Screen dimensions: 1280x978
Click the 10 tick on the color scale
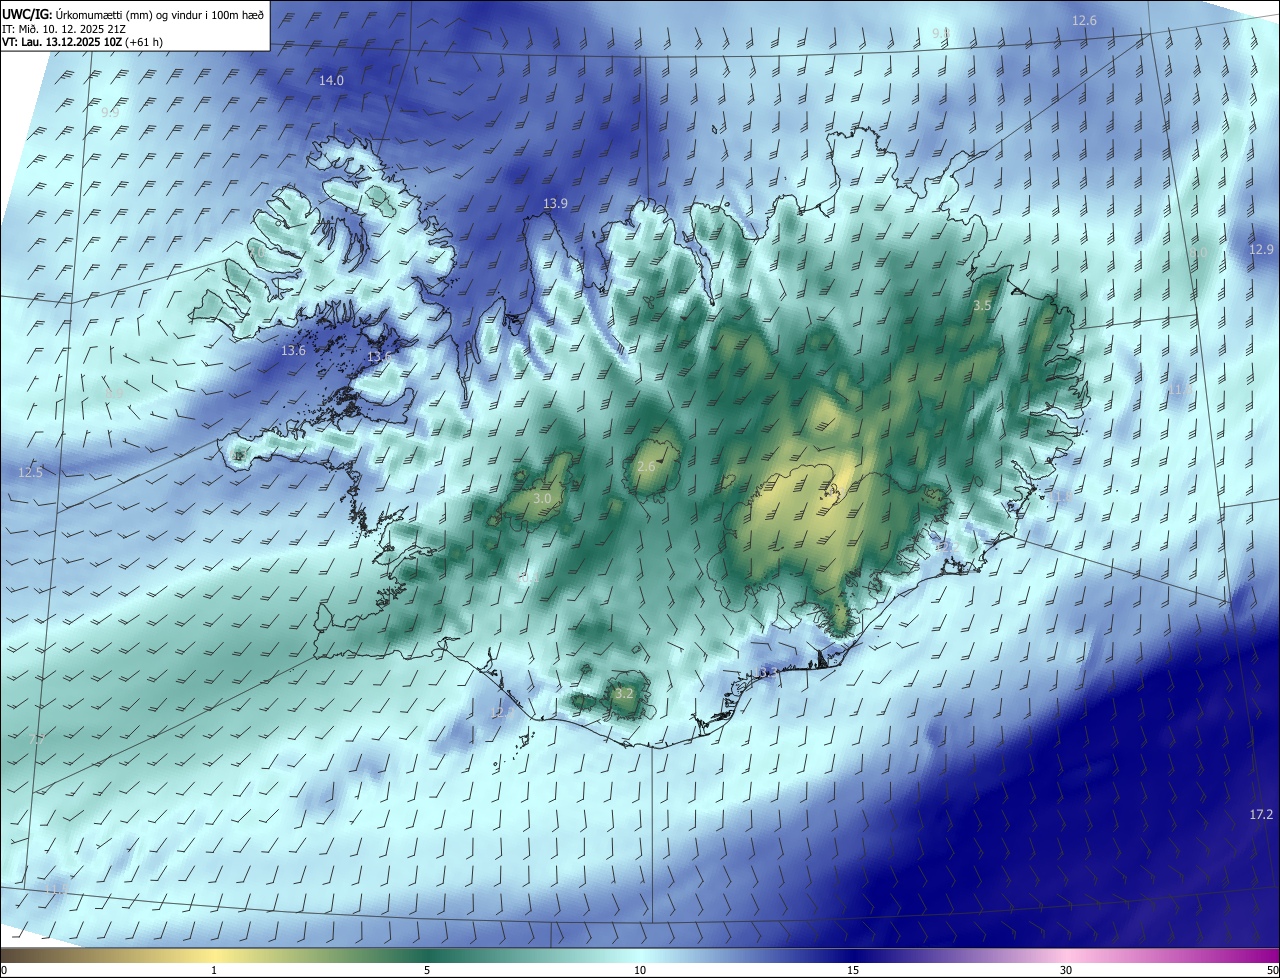pyautogui.click(x=640, y=970)
